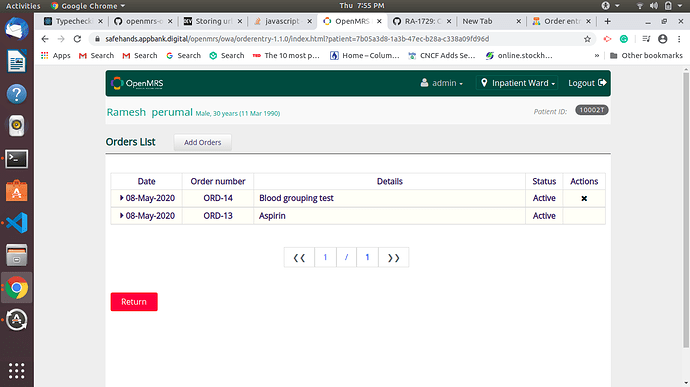Launch Visual Studio Code from dock
690x387 pixels.
coord(17,223)
